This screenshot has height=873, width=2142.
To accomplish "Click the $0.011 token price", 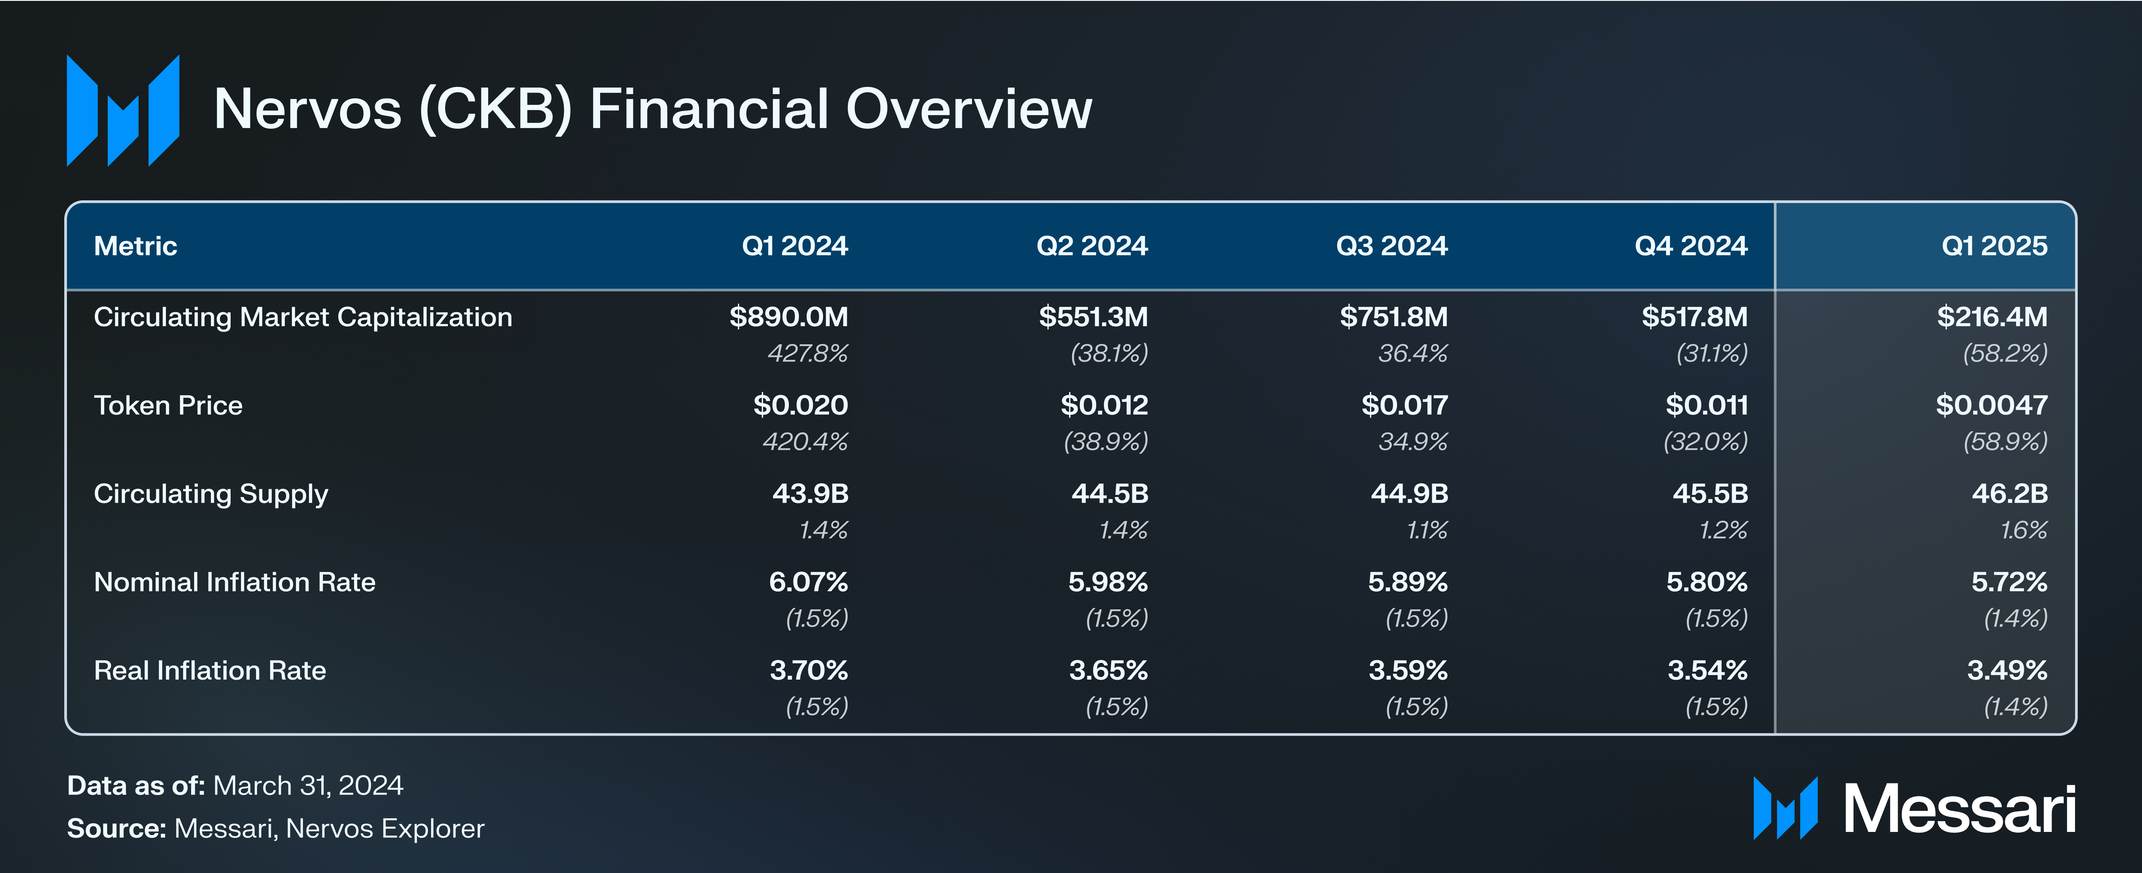I will 1707,405.
